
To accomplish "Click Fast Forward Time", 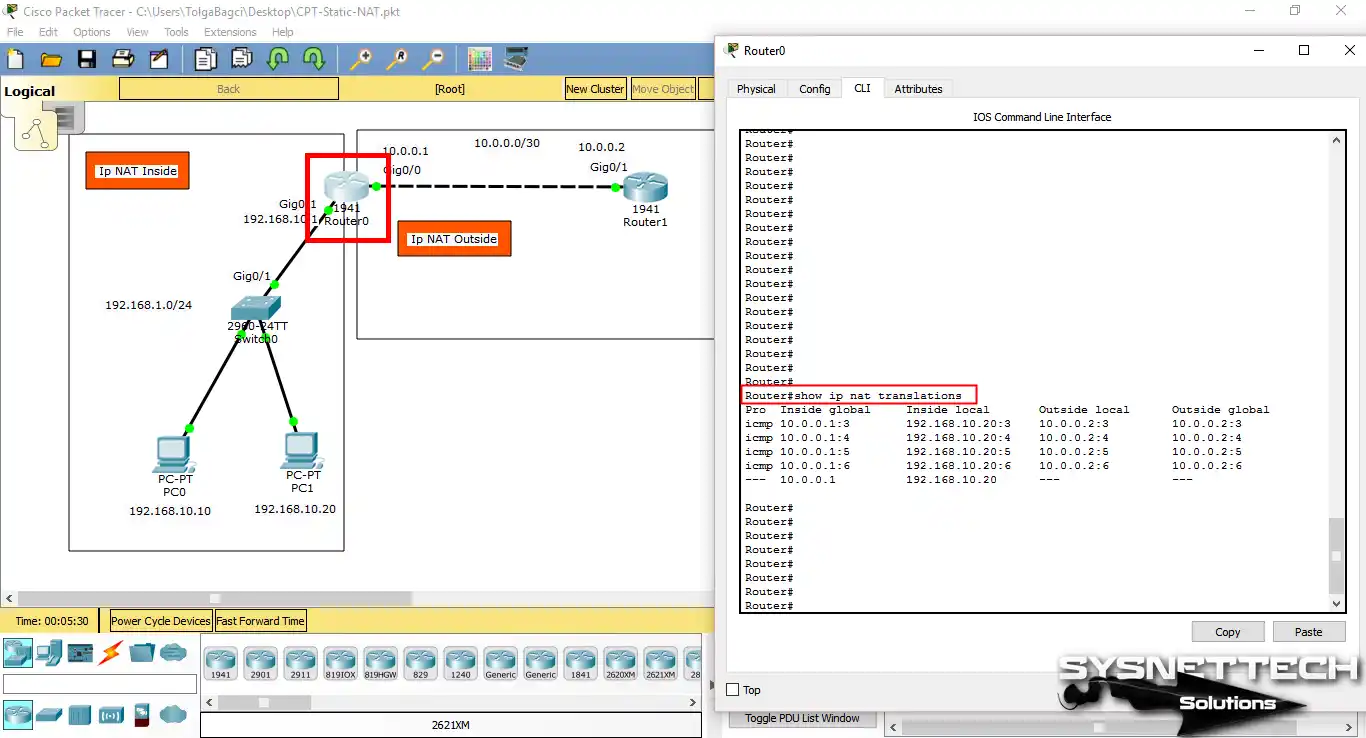I will pos(260,621).
